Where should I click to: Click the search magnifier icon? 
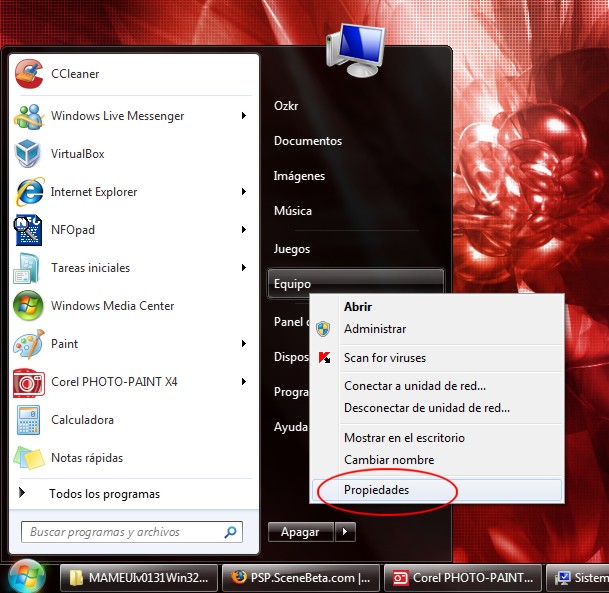(x=231, y=532)
